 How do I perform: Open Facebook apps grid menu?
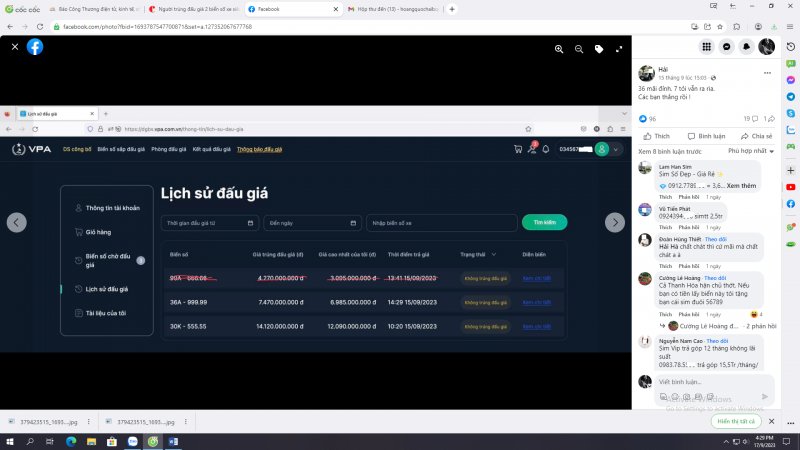pos(706,46)
